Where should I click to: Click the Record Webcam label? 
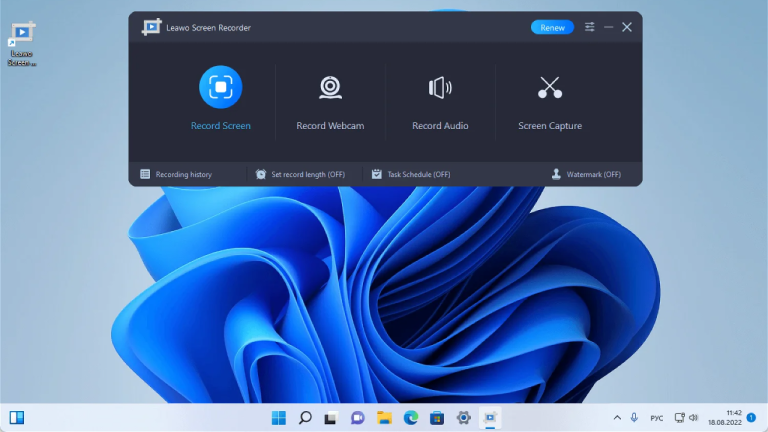[330, 126]
